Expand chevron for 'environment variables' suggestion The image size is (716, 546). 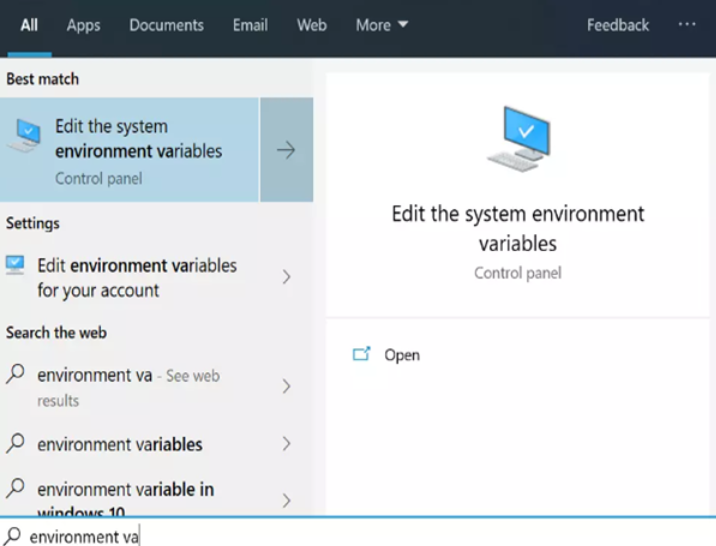coord(286,443)
